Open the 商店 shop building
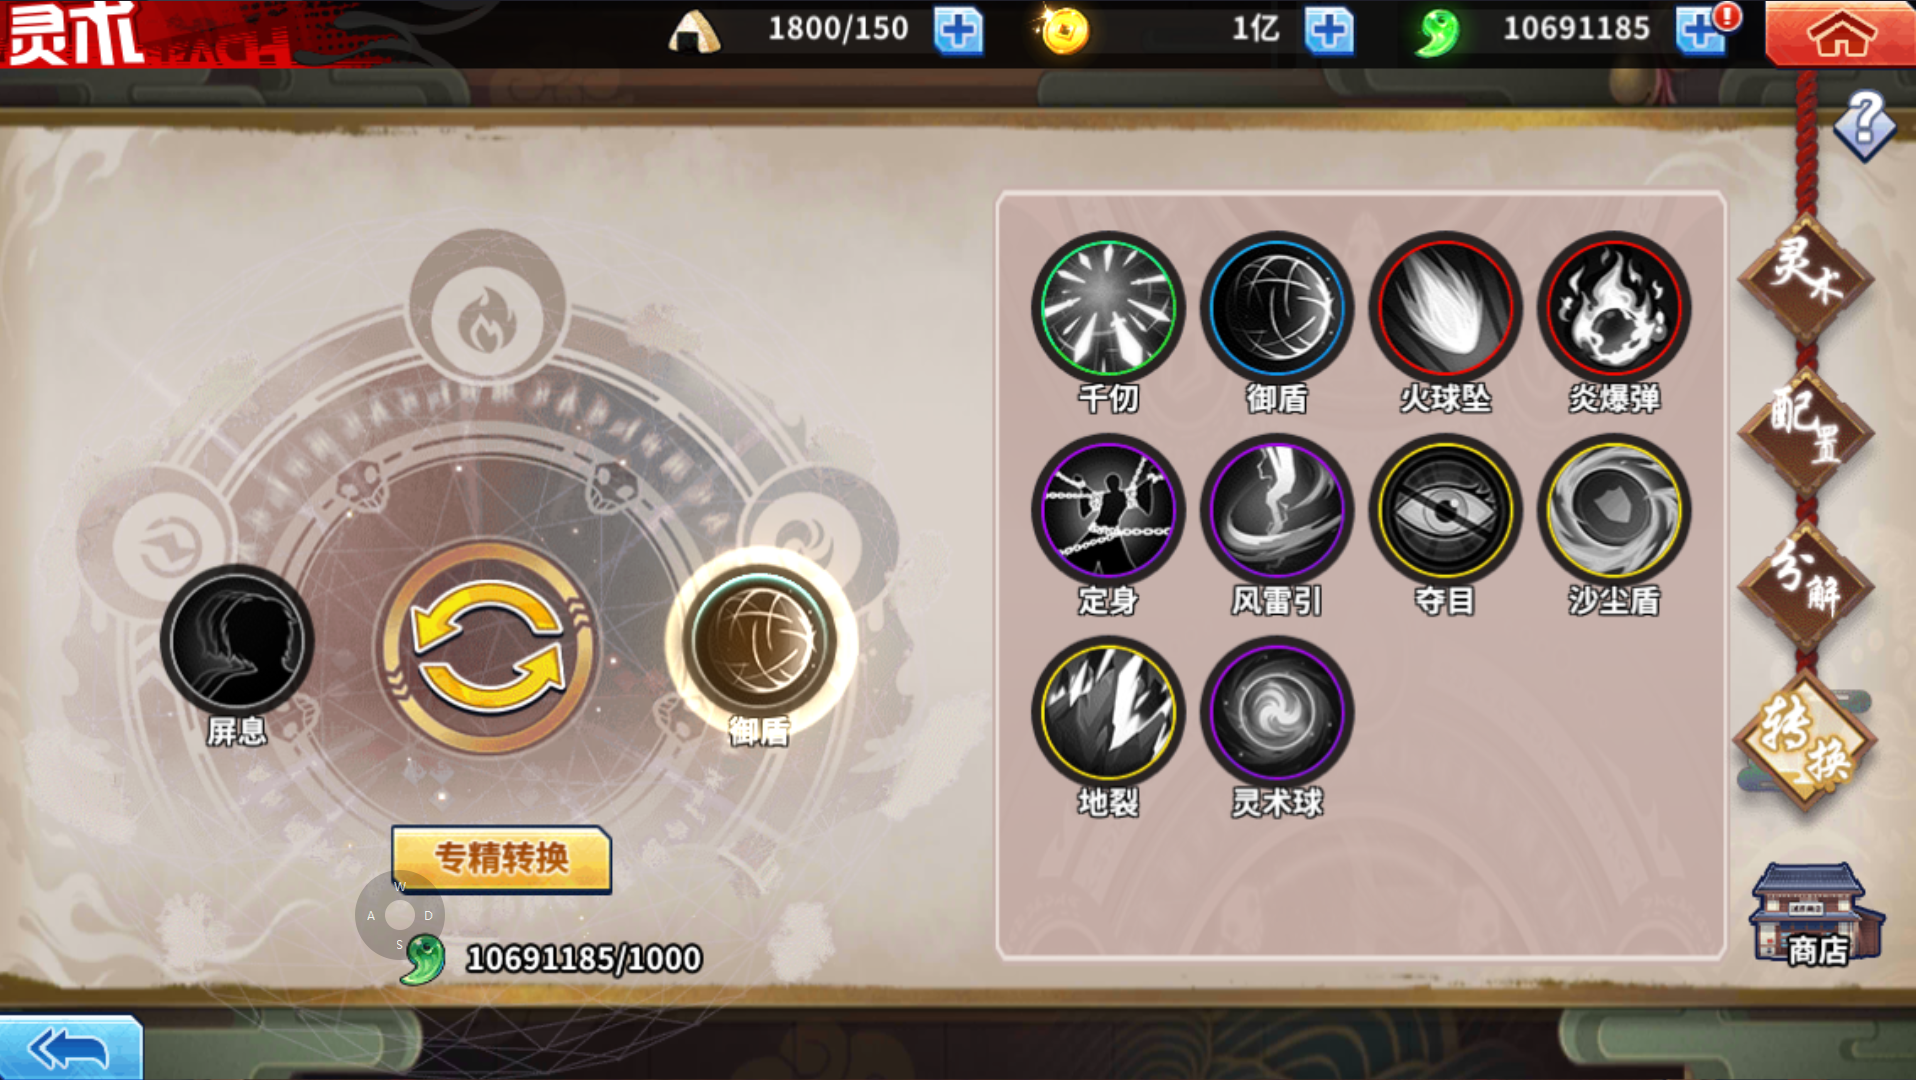This screenshot has width=1916, height=1080. point(1814,915)
